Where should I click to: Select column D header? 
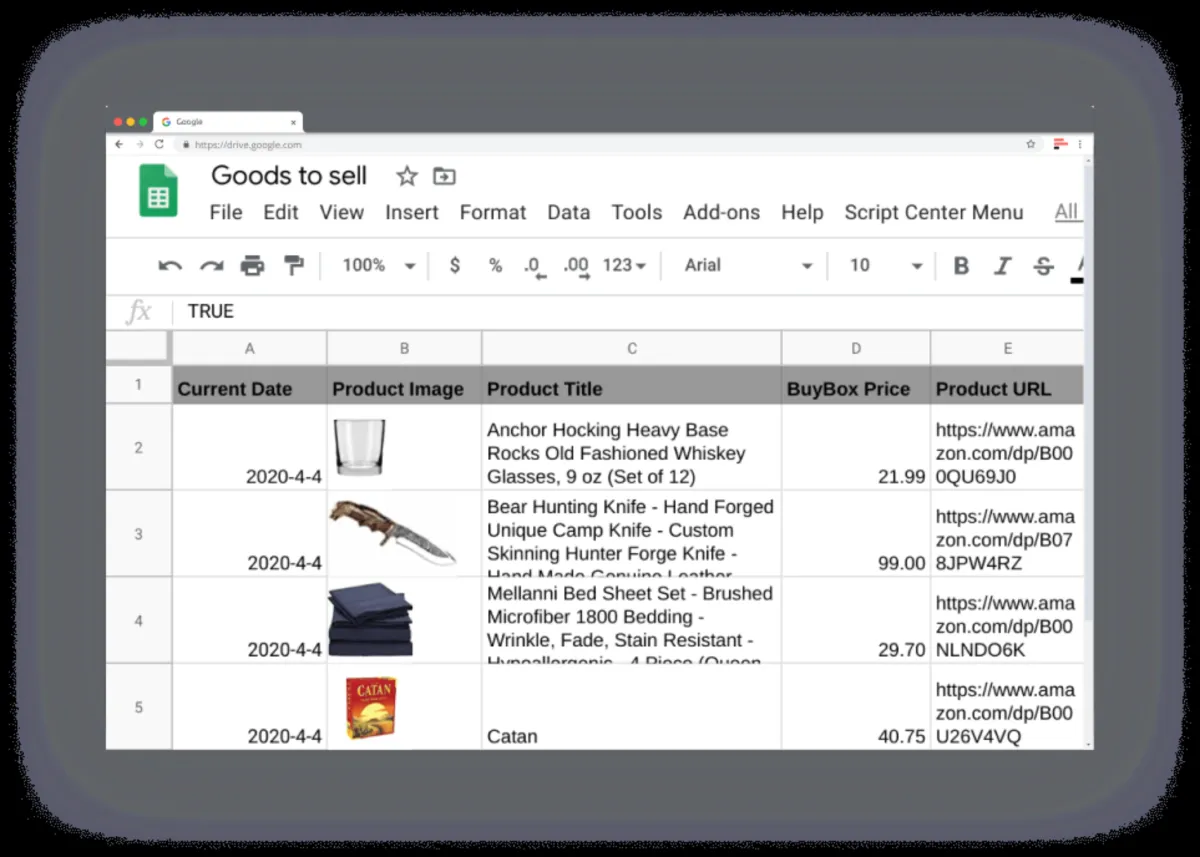pyautogui.click(x=856, y=348)
